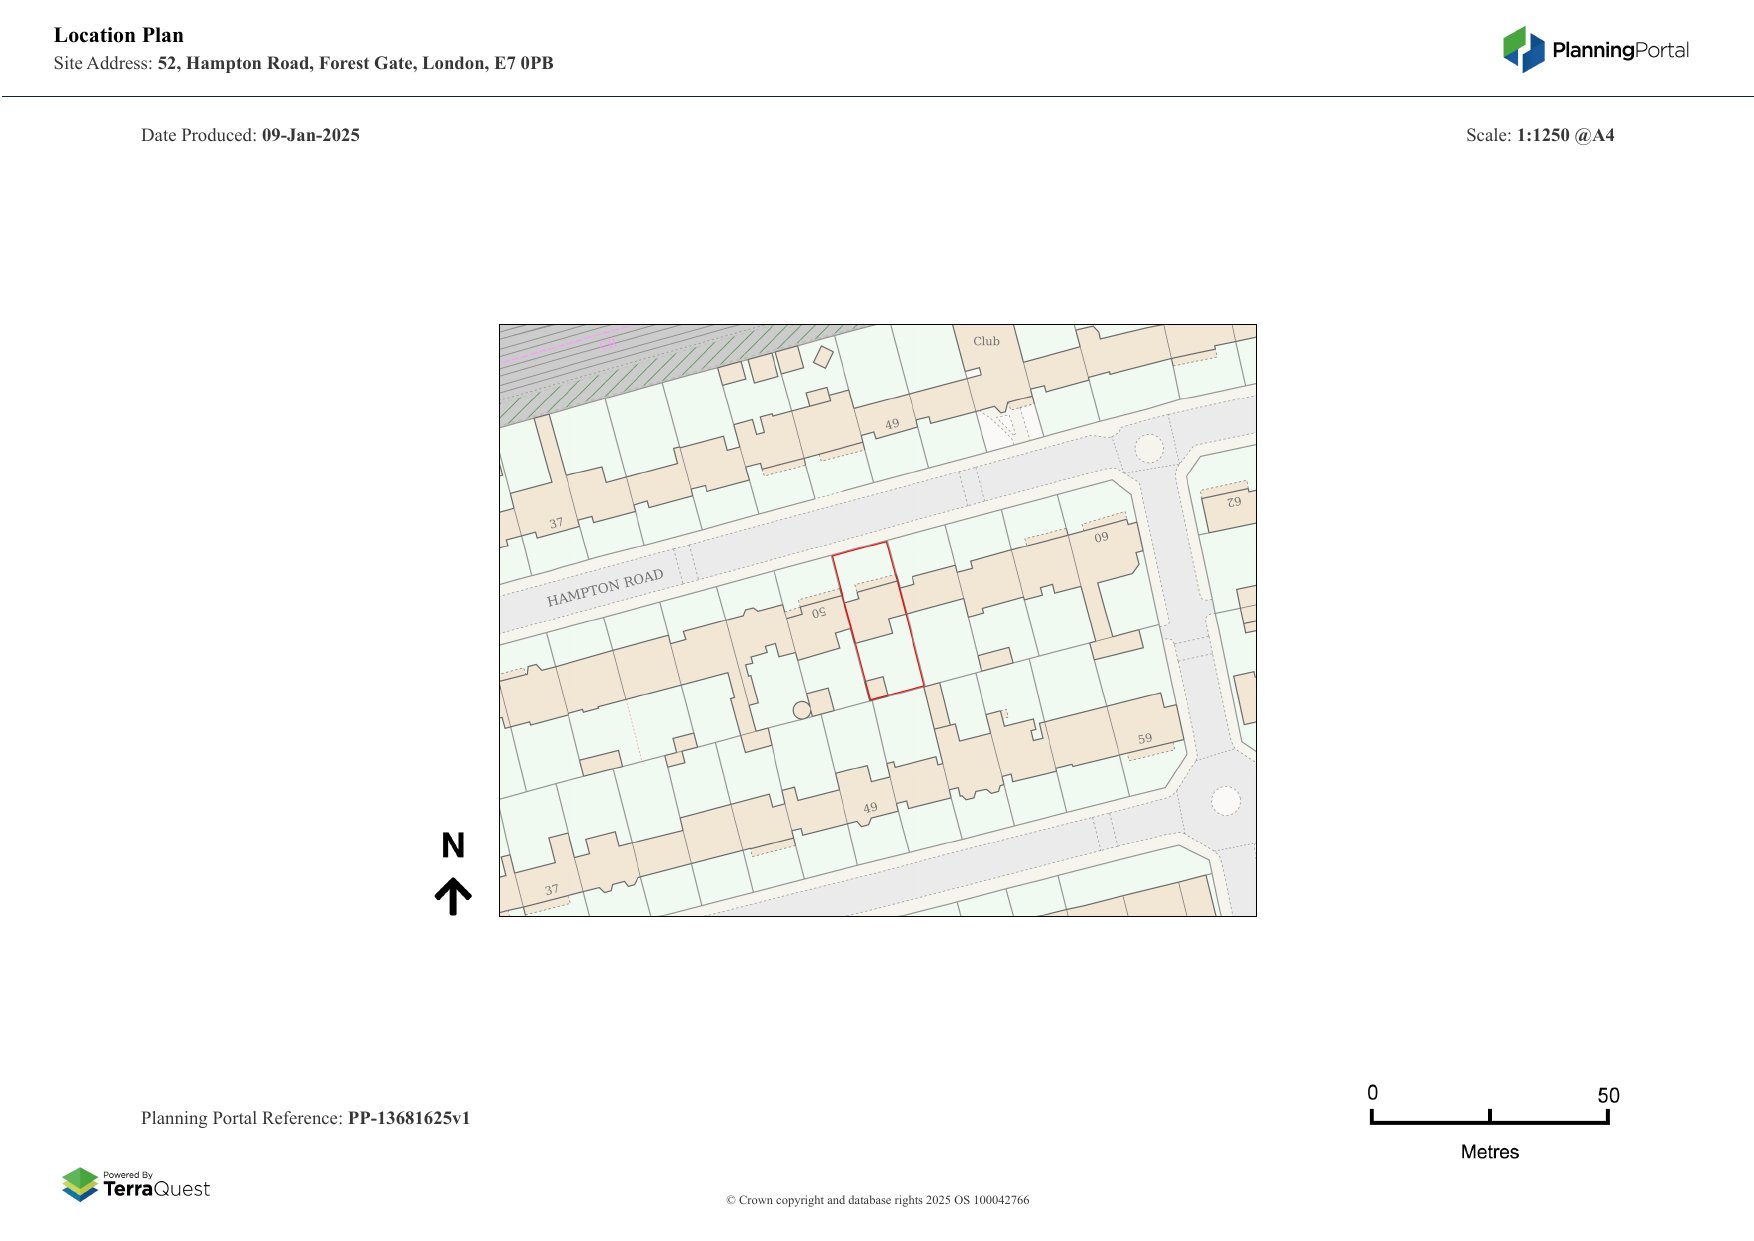Click house number 59 on the map
1754x1241 pixels.
(1144, 739)
